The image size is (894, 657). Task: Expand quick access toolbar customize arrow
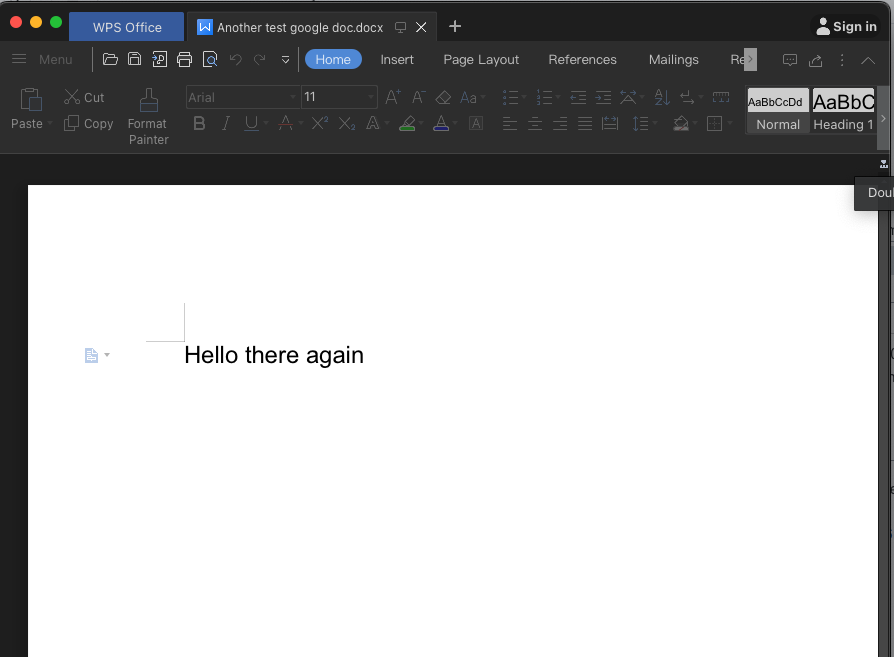click(286, 59)
